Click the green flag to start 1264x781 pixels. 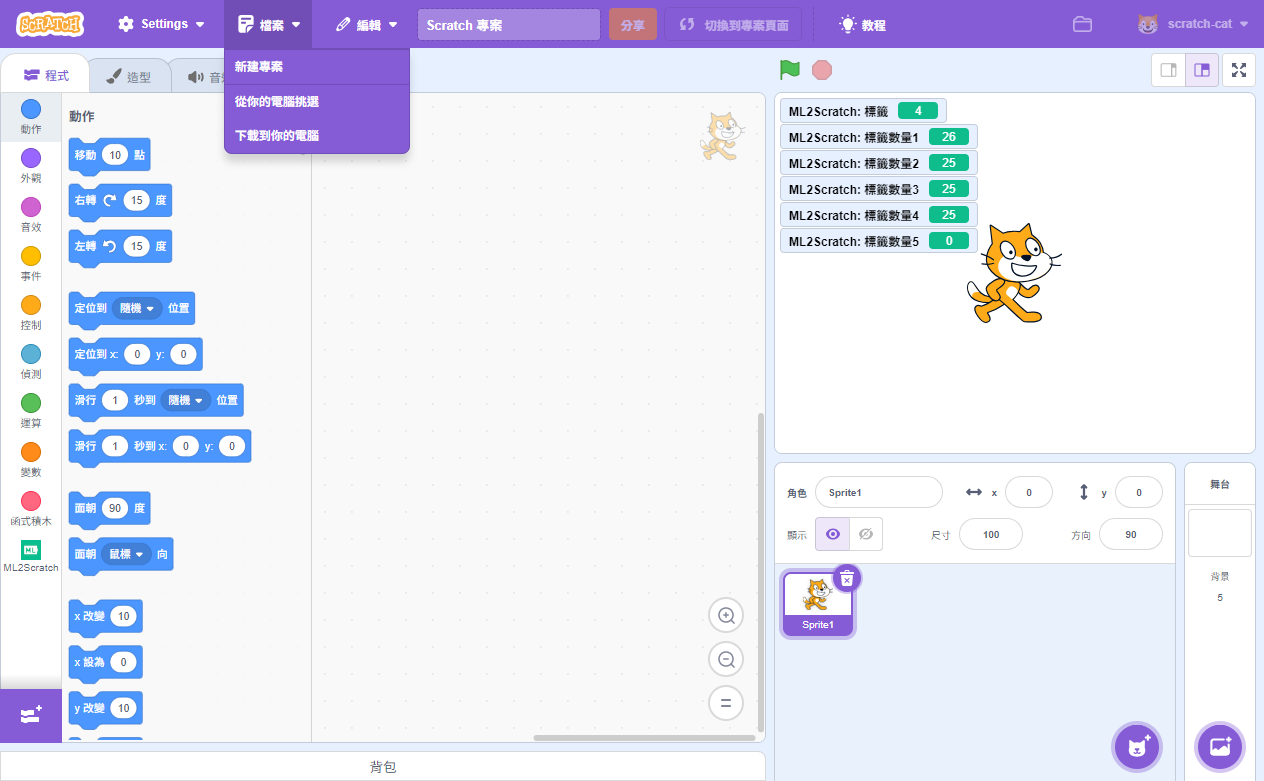(790, 70)
